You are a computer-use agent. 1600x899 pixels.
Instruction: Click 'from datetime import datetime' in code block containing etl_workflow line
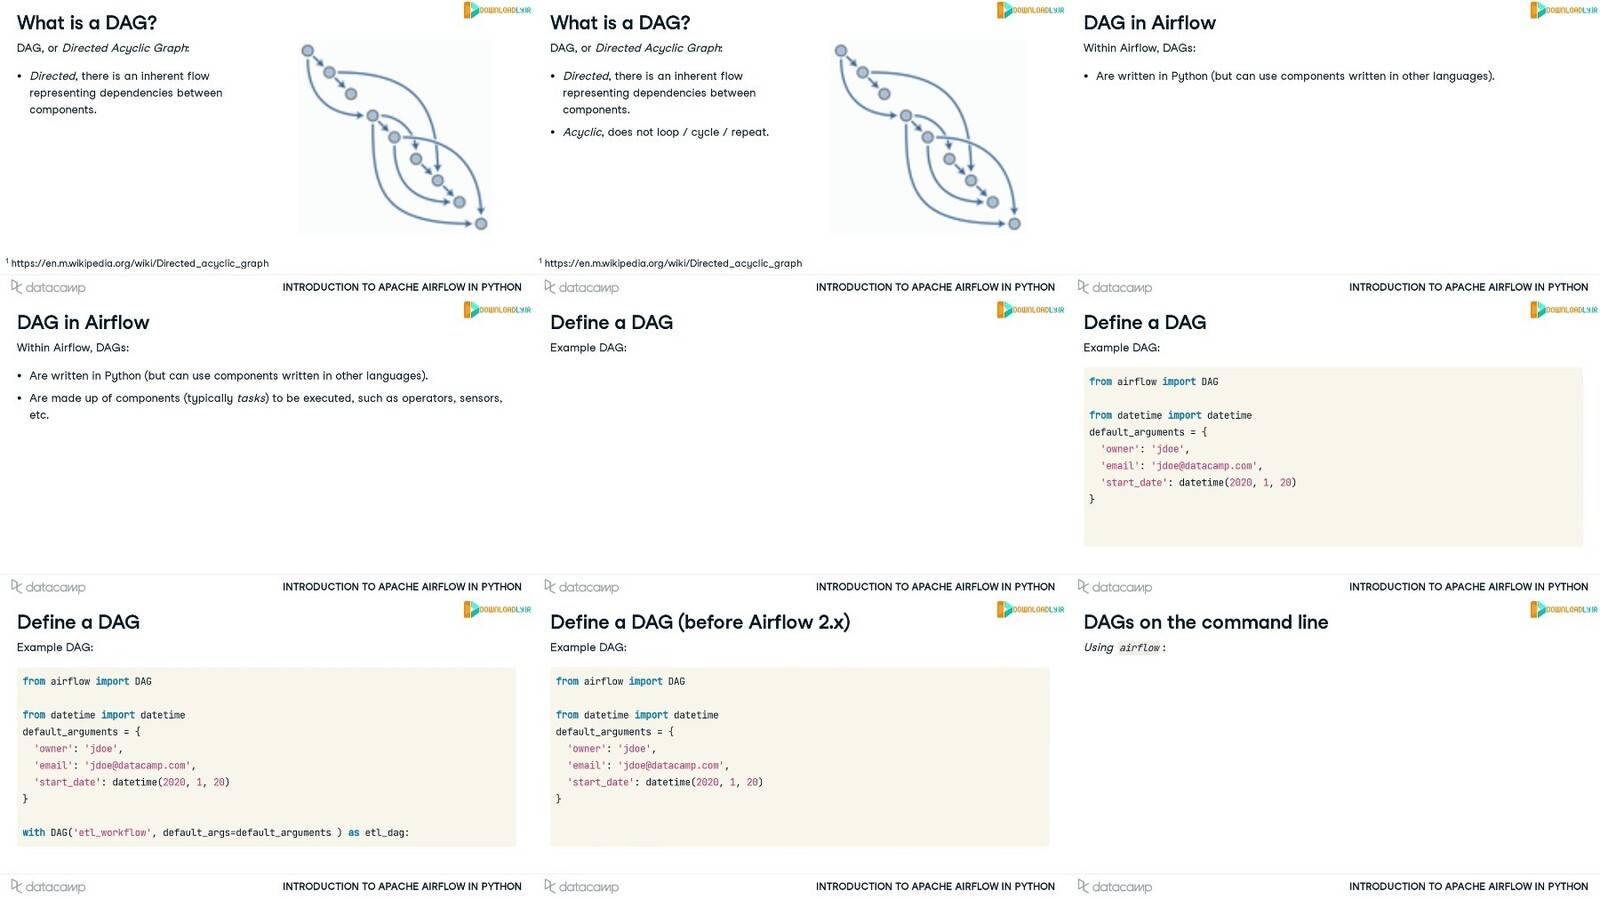(x=104, y=715)
